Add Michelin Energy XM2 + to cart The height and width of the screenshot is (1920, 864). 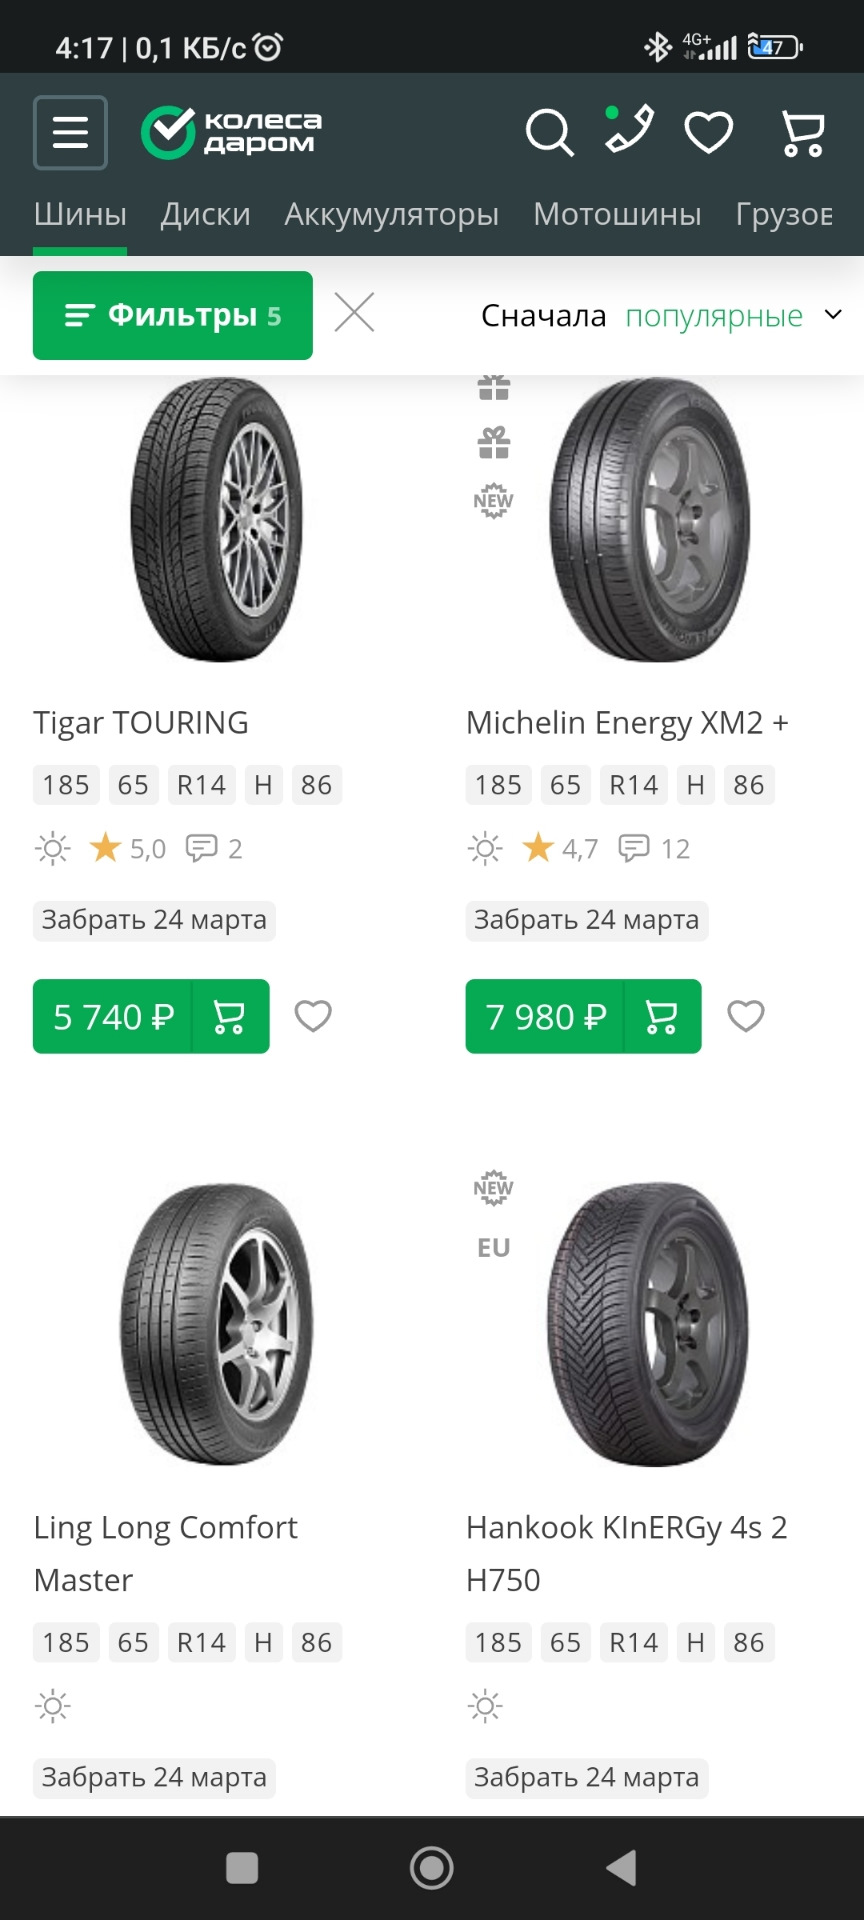(x=662, y=1016)
